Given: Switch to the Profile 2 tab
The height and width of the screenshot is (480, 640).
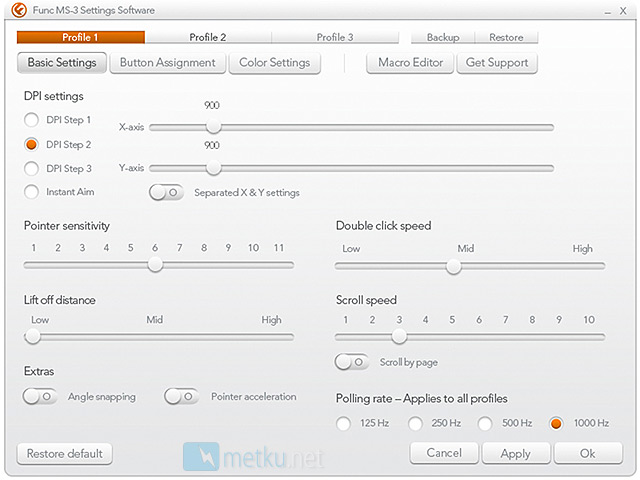Looking at the screenshot, I should click(x=208, y=37).
